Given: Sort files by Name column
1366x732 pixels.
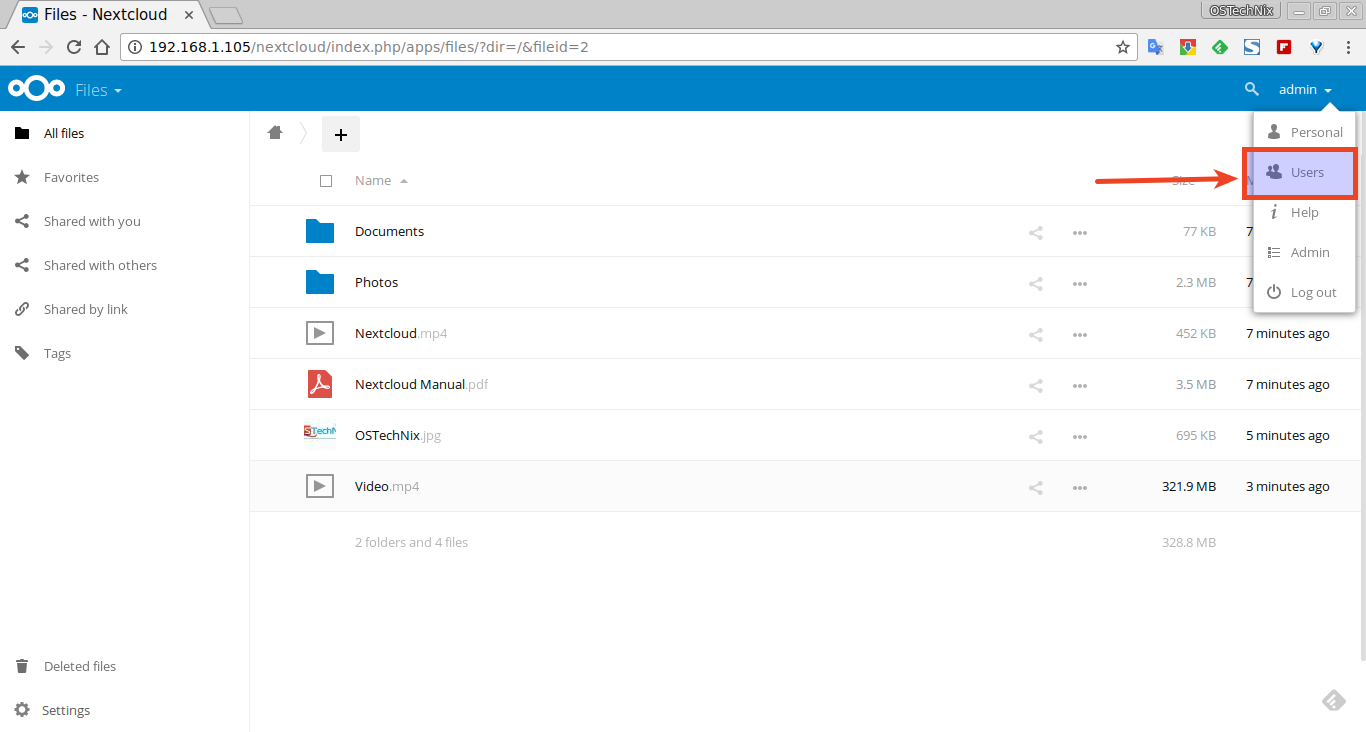Looking at the screenshot, I should point(373,181).
